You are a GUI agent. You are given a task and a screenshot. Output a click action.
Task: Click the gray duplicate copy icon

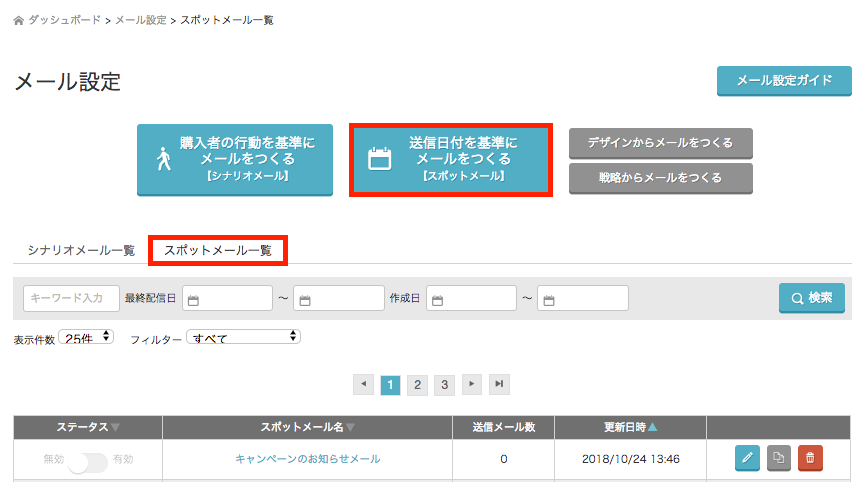coord(778,458)
